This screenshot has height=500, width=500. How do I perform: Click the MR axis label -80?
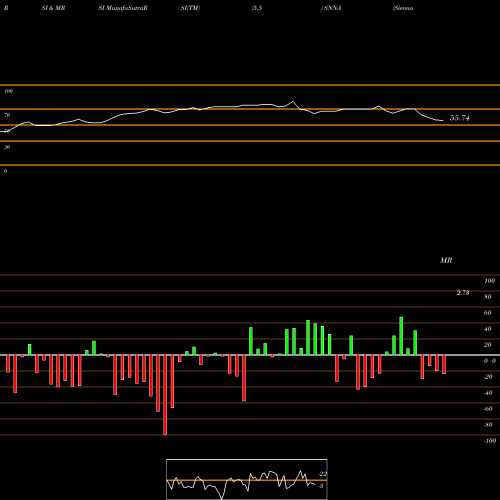(x=488, y=425)
